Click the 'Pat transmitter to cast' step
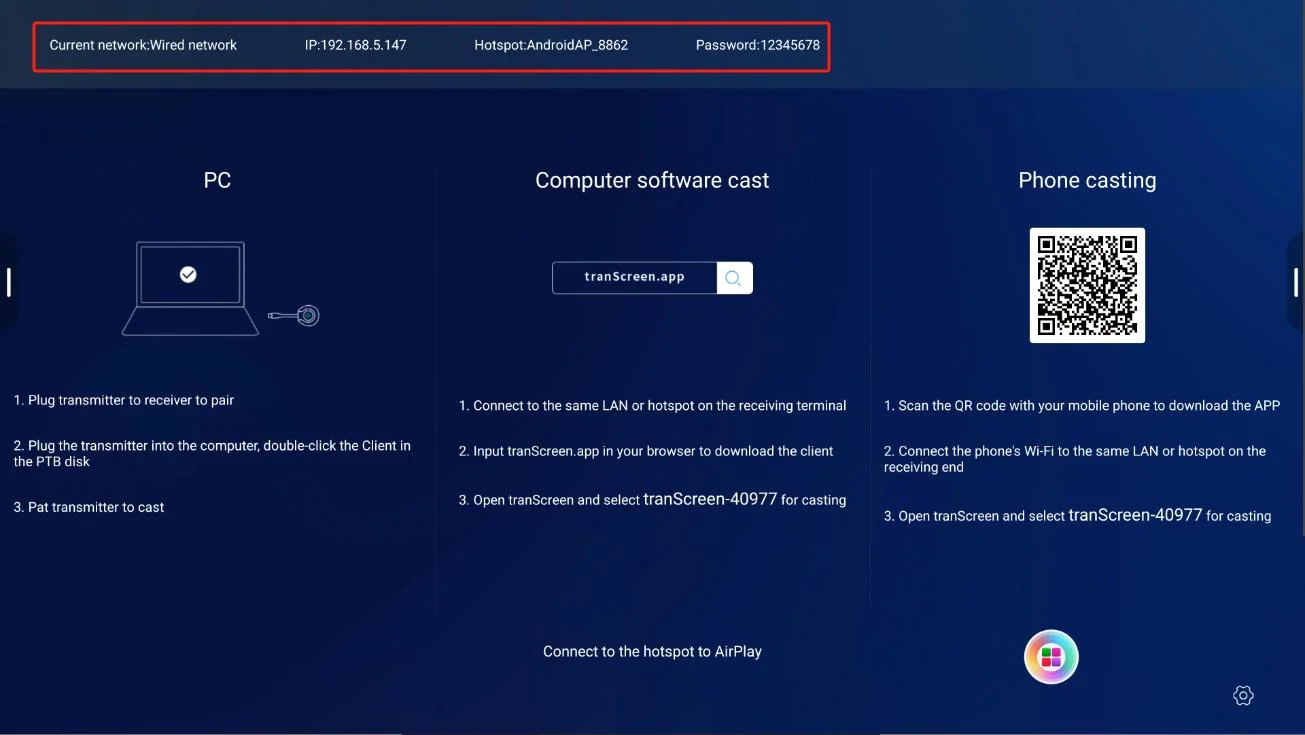The image size is (1305, 735). pos(89,507)
